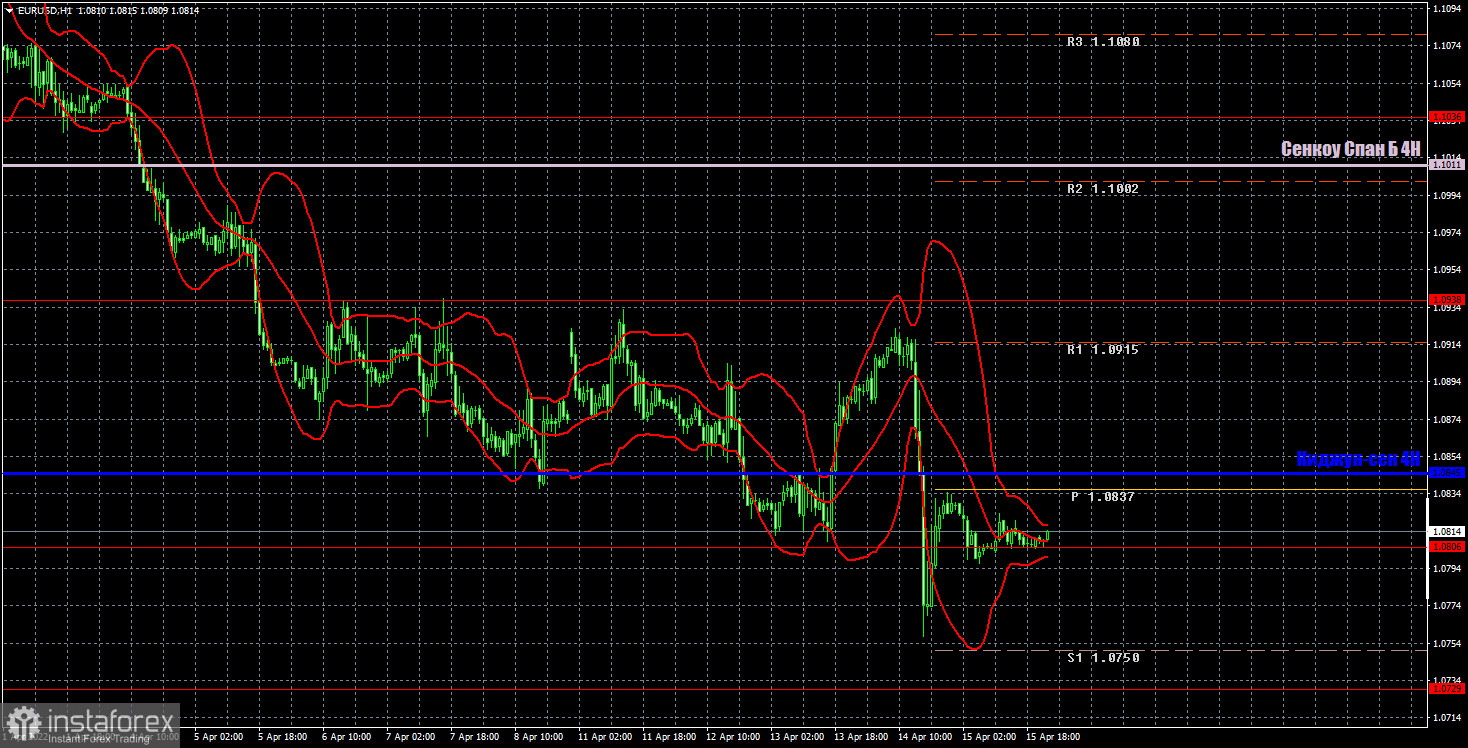The height and width of the screenshot is (748, 1468).
Task: Click the red price tag 1.0938
Action: click(x=1447, y=299)
